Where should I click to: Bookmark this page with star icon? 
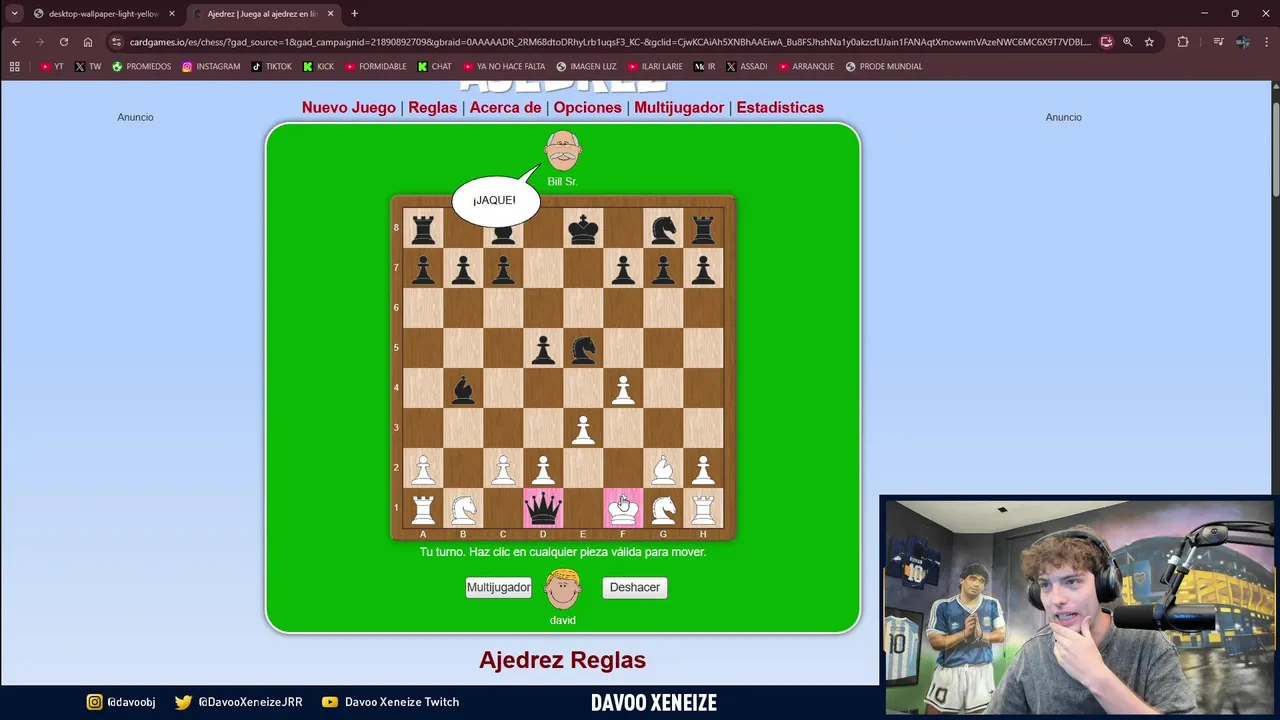tap(1149, 42)
